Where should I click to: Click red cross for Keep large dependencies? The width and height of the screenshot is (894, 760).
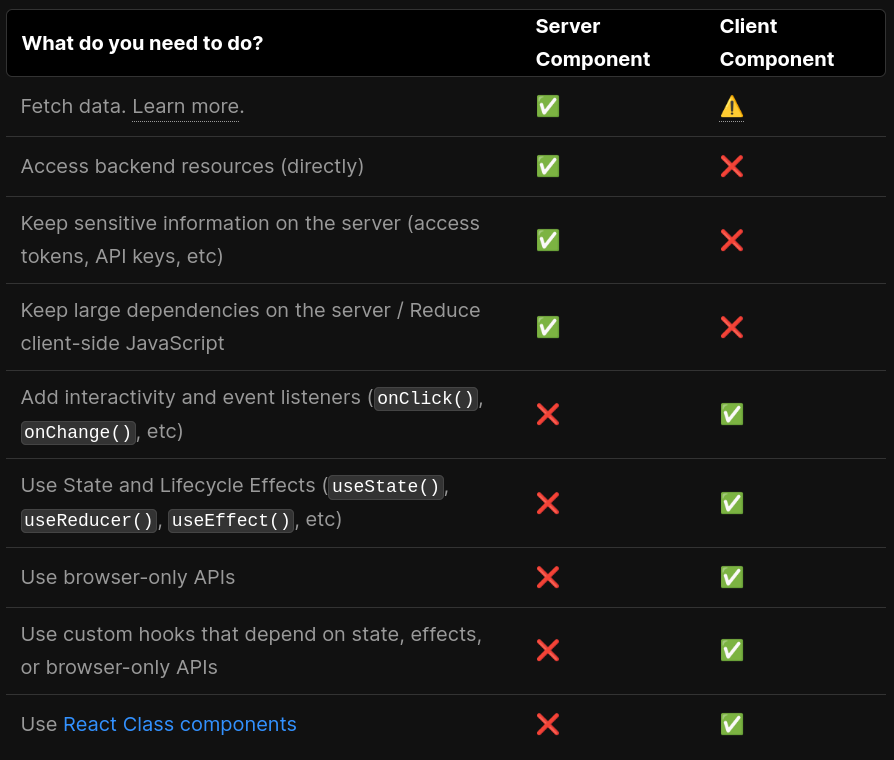pos(732,327)
